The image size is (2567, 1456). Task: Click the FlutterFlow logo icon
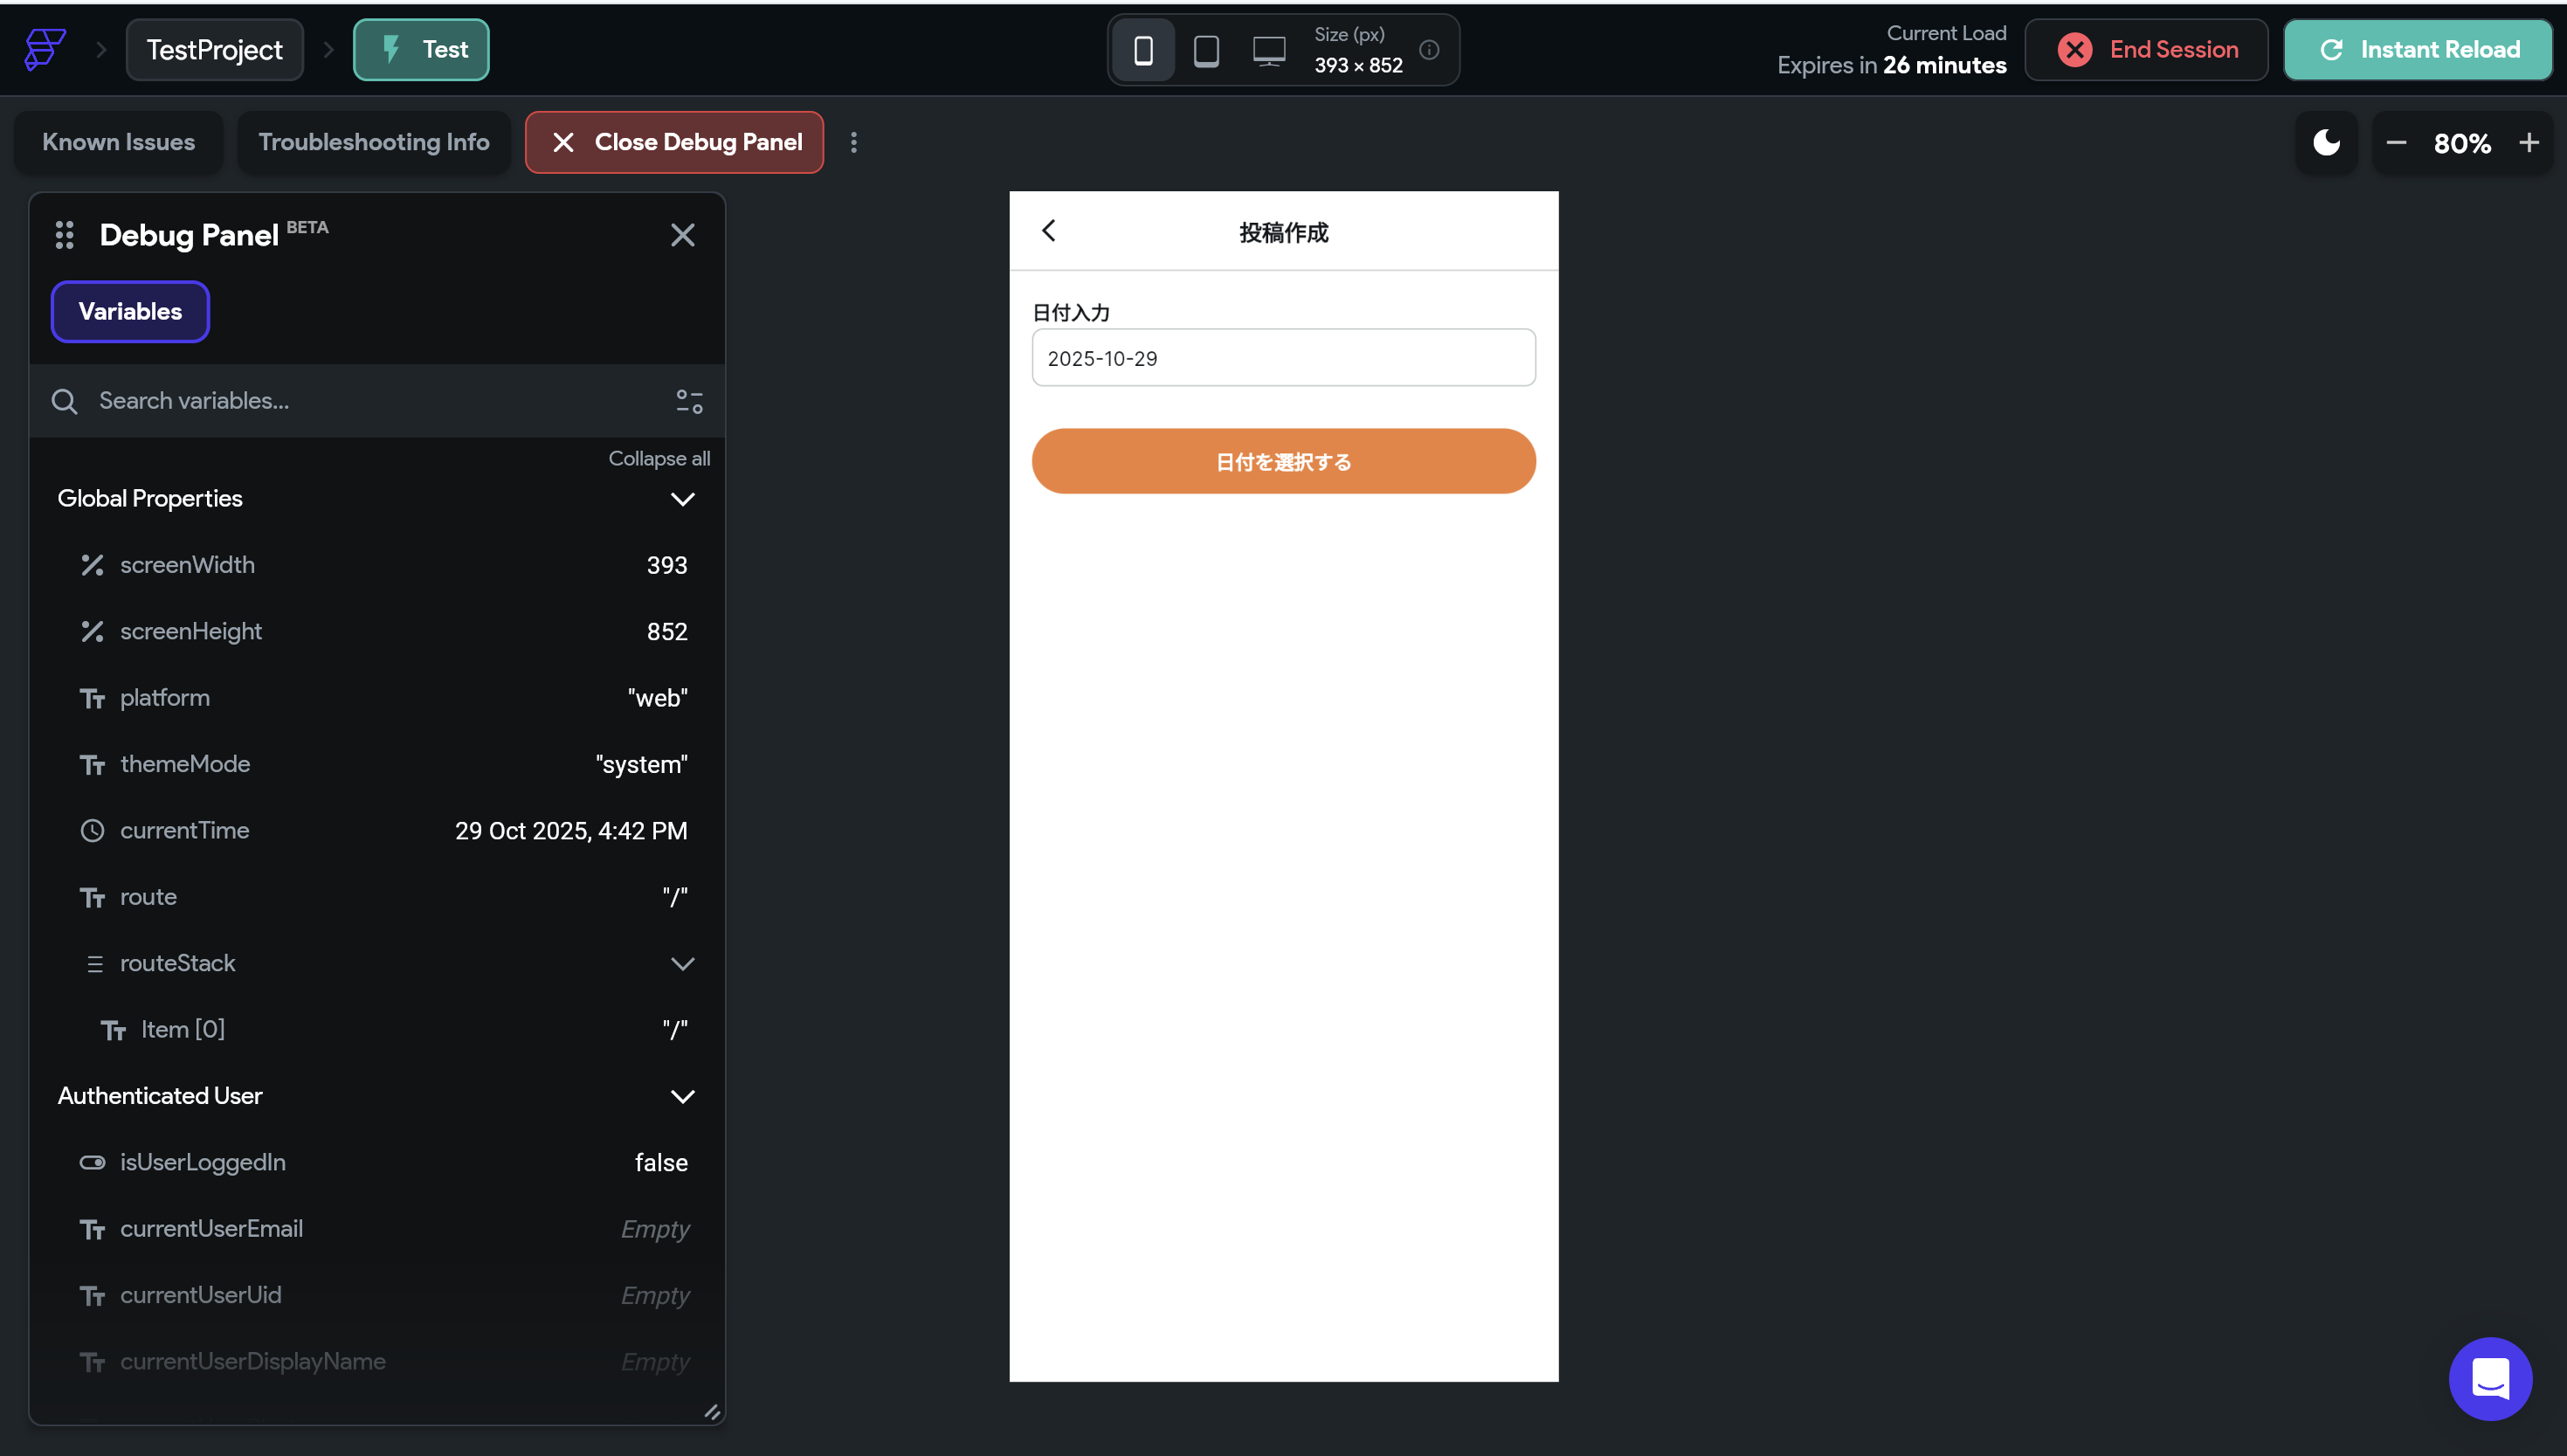[44, 49]
